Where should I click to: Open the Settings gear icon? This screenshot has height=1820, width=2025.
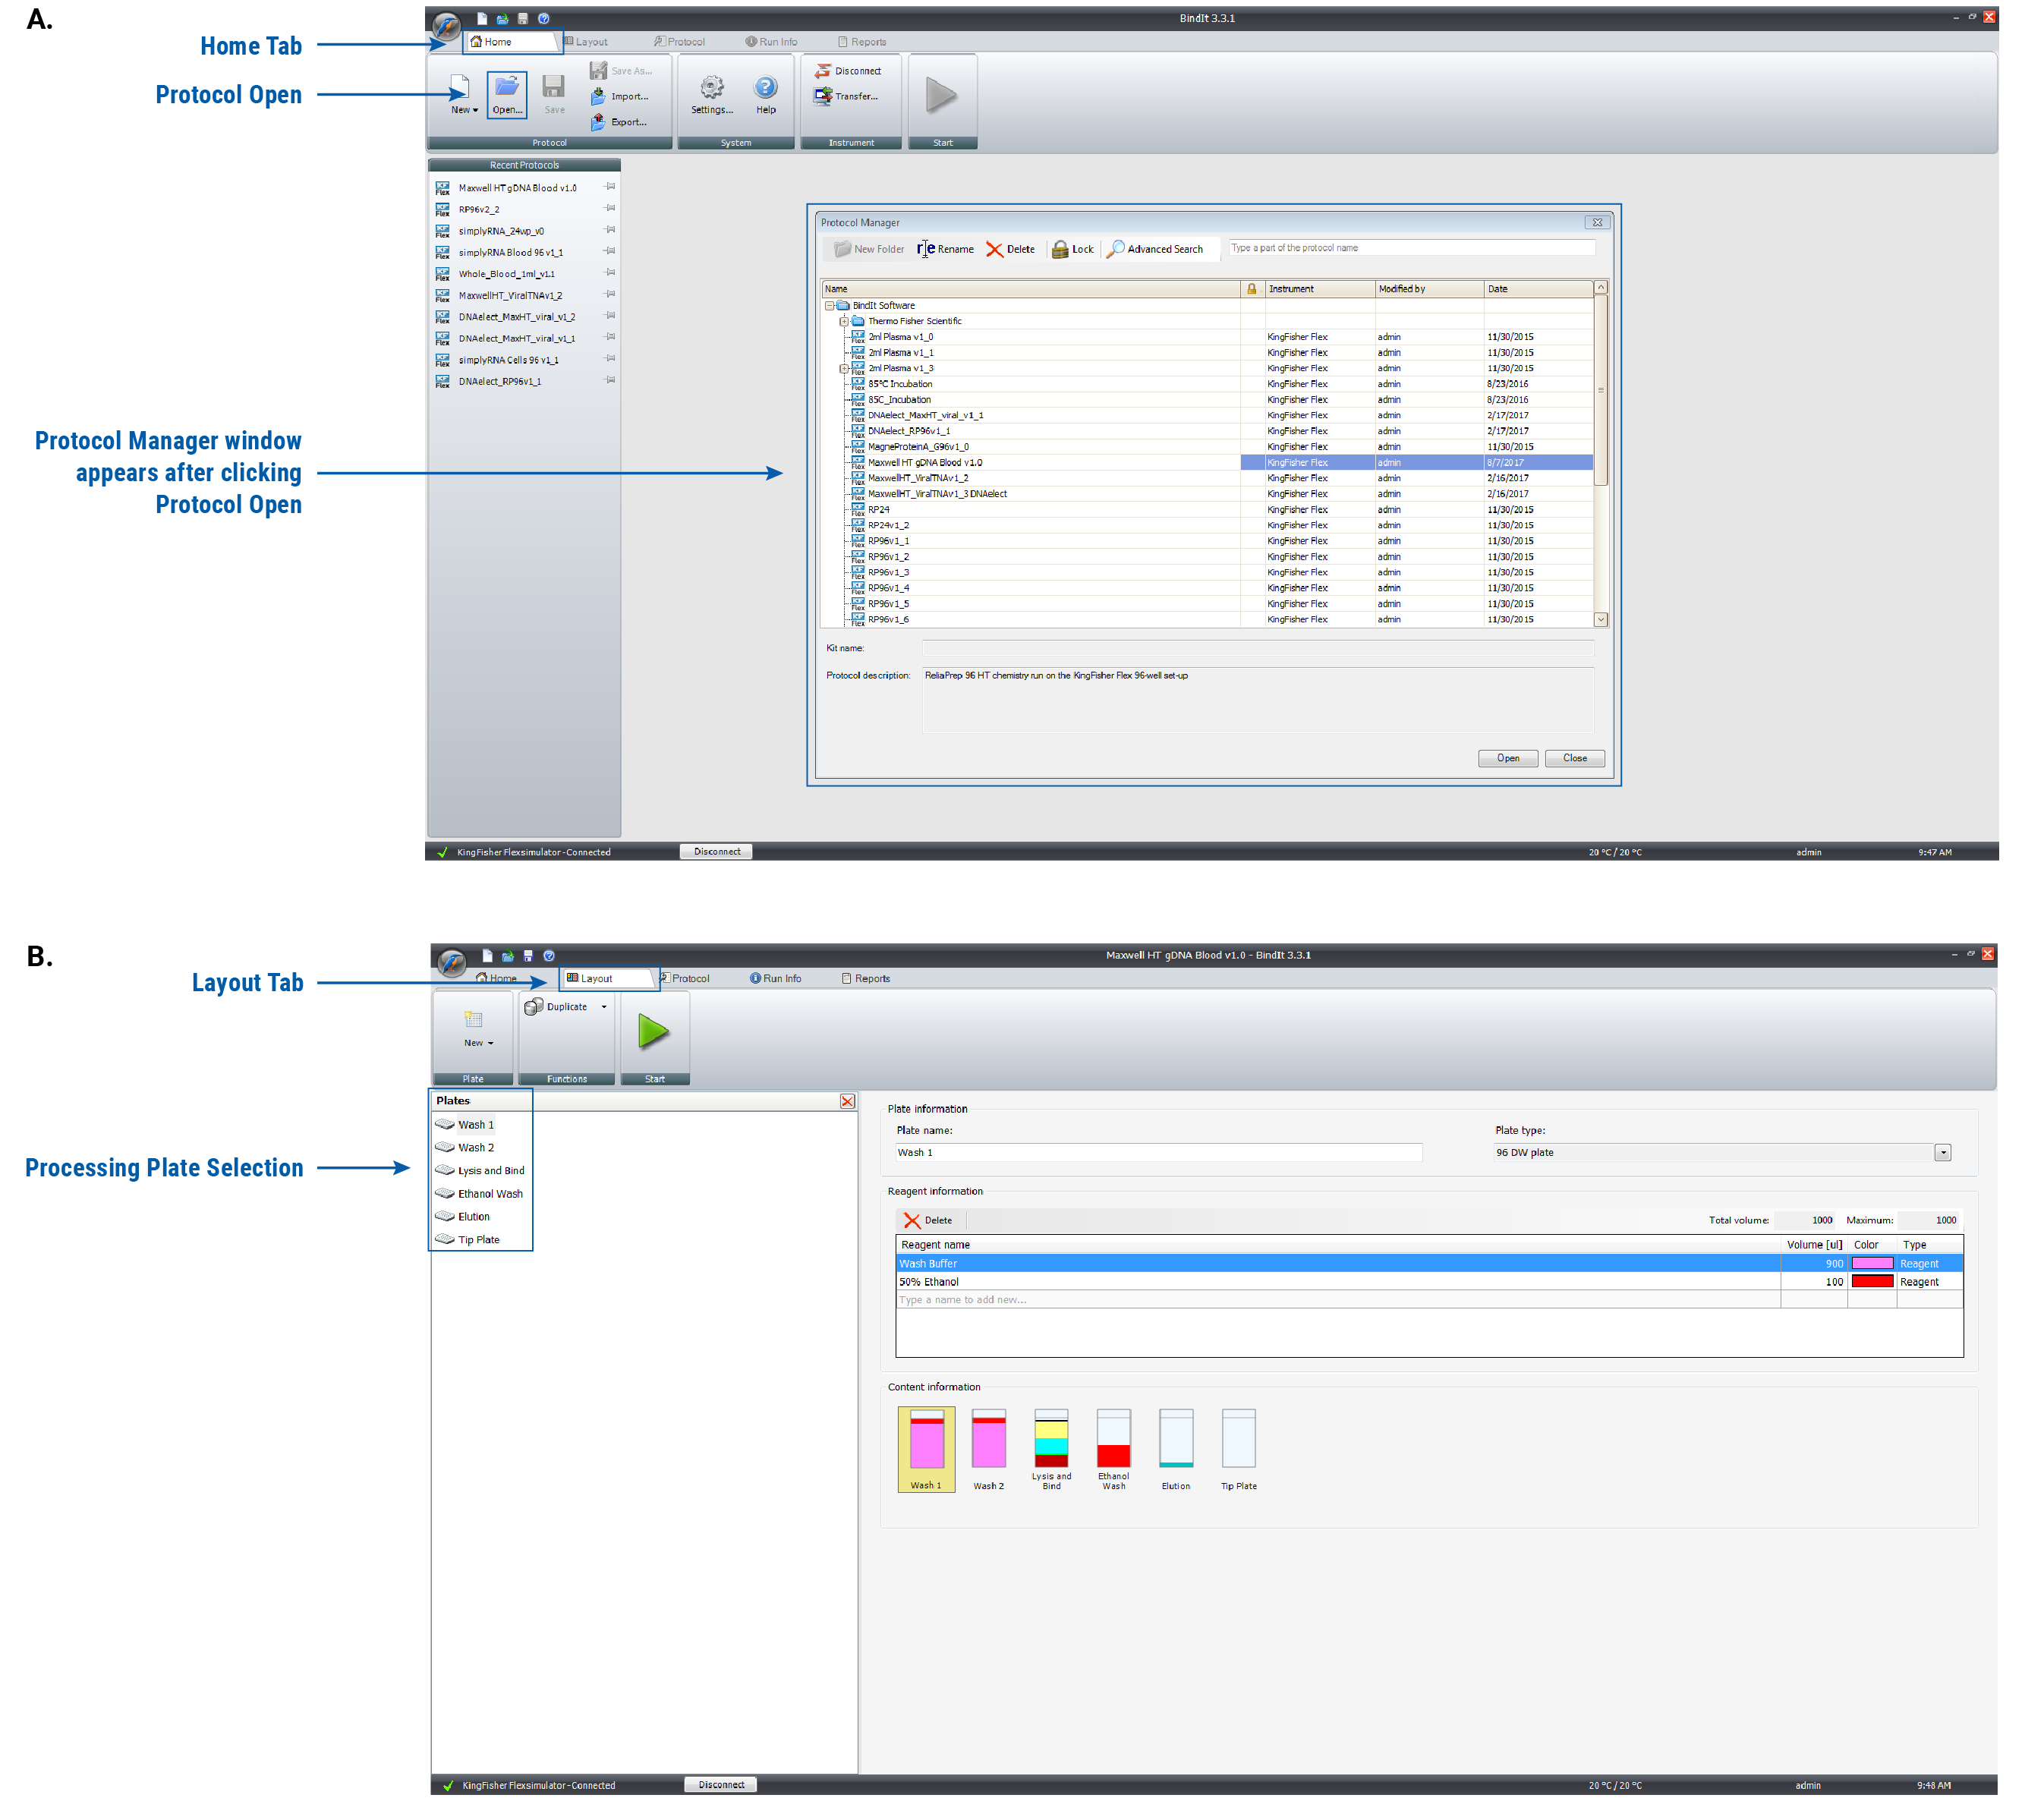click(x=711, y=88)
